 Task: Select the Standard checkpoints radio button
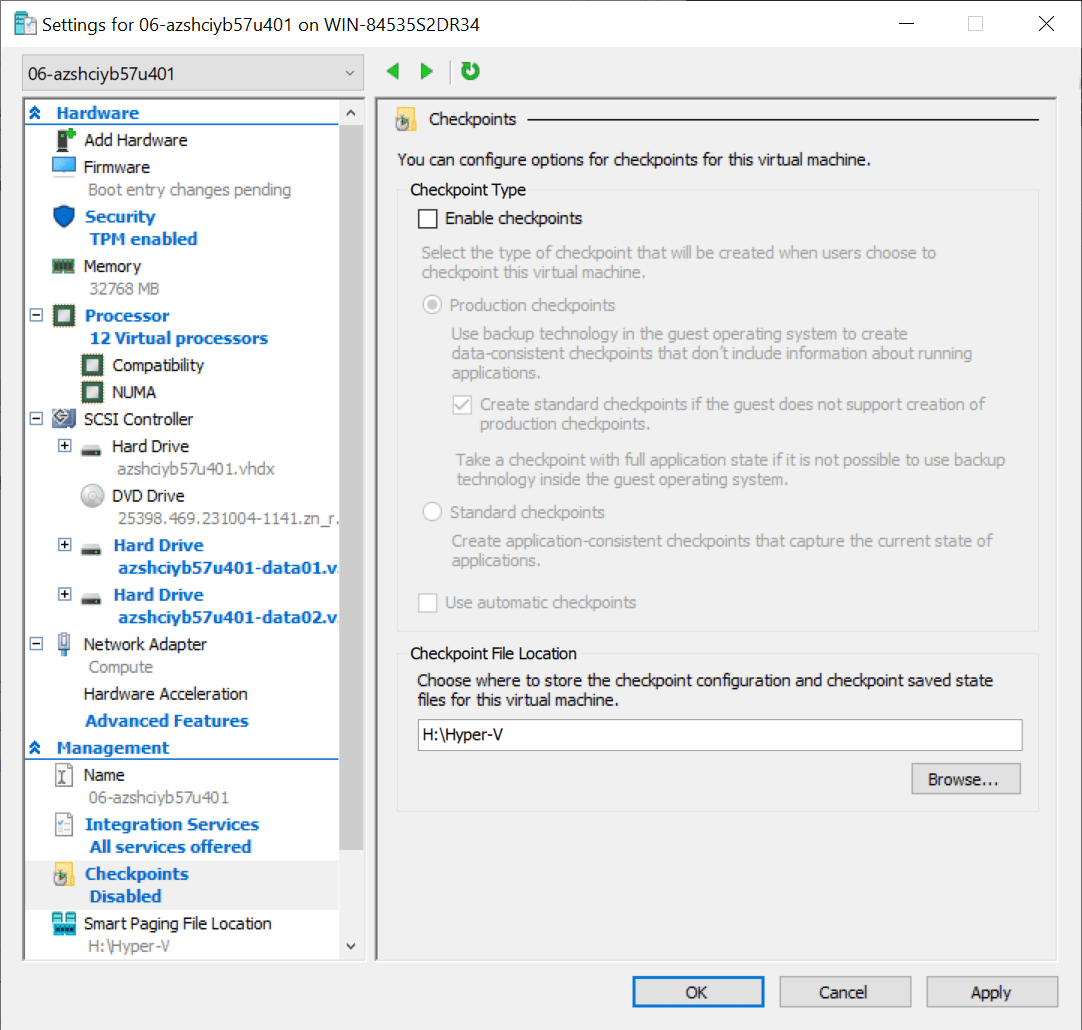[x=432, y=512]
